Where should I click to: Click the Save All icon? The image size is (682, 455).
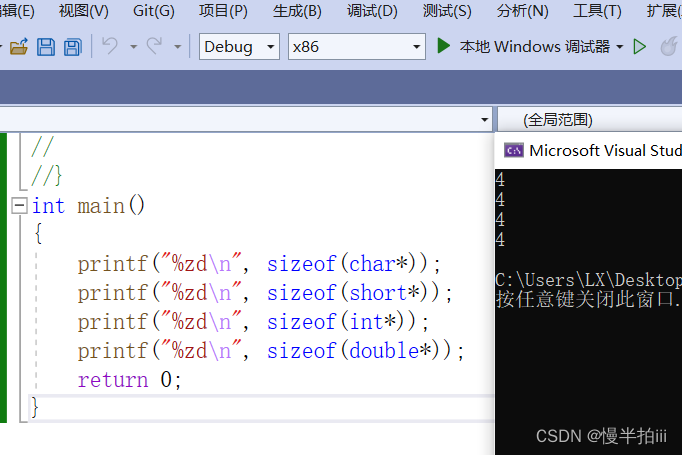pos(73,47)
